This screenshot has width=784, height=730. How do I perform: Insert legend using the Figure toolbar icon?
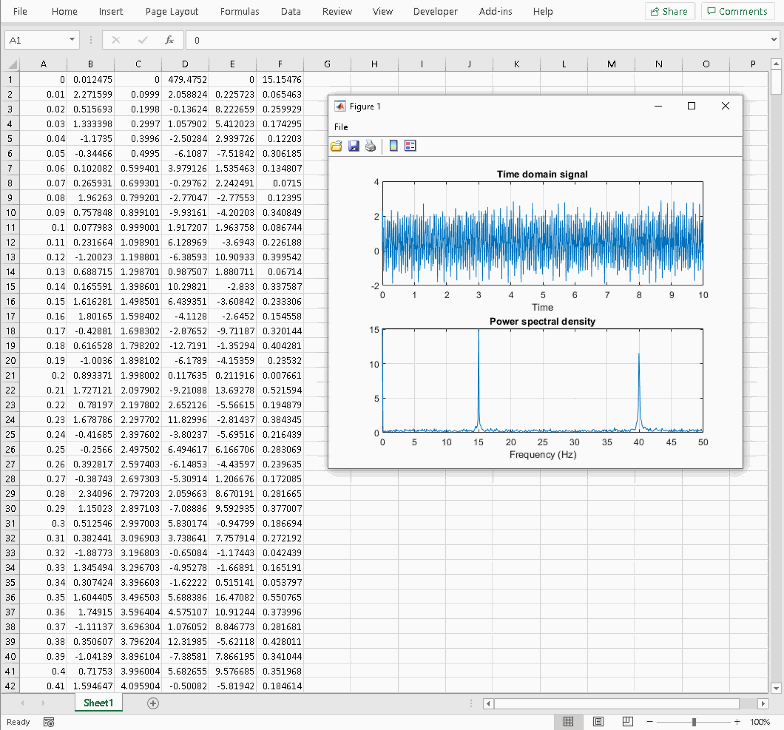click(410, 146)
